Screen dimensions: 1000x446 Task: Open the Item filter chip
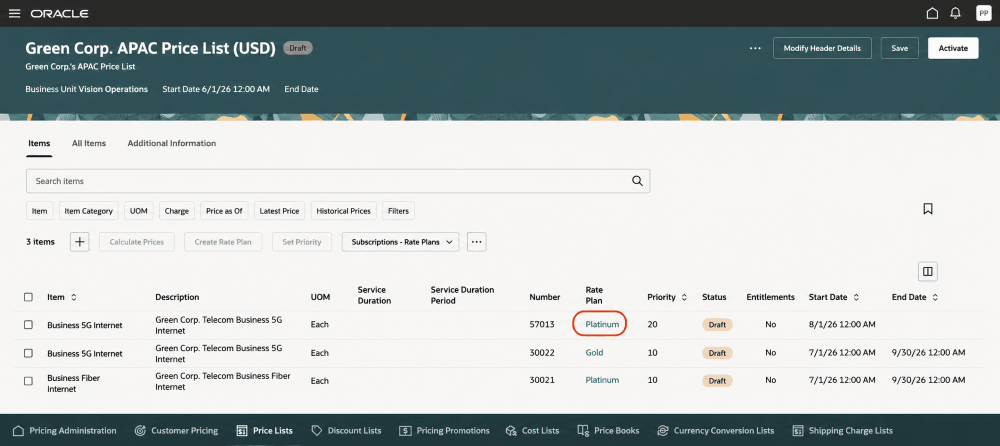[40, 211]
